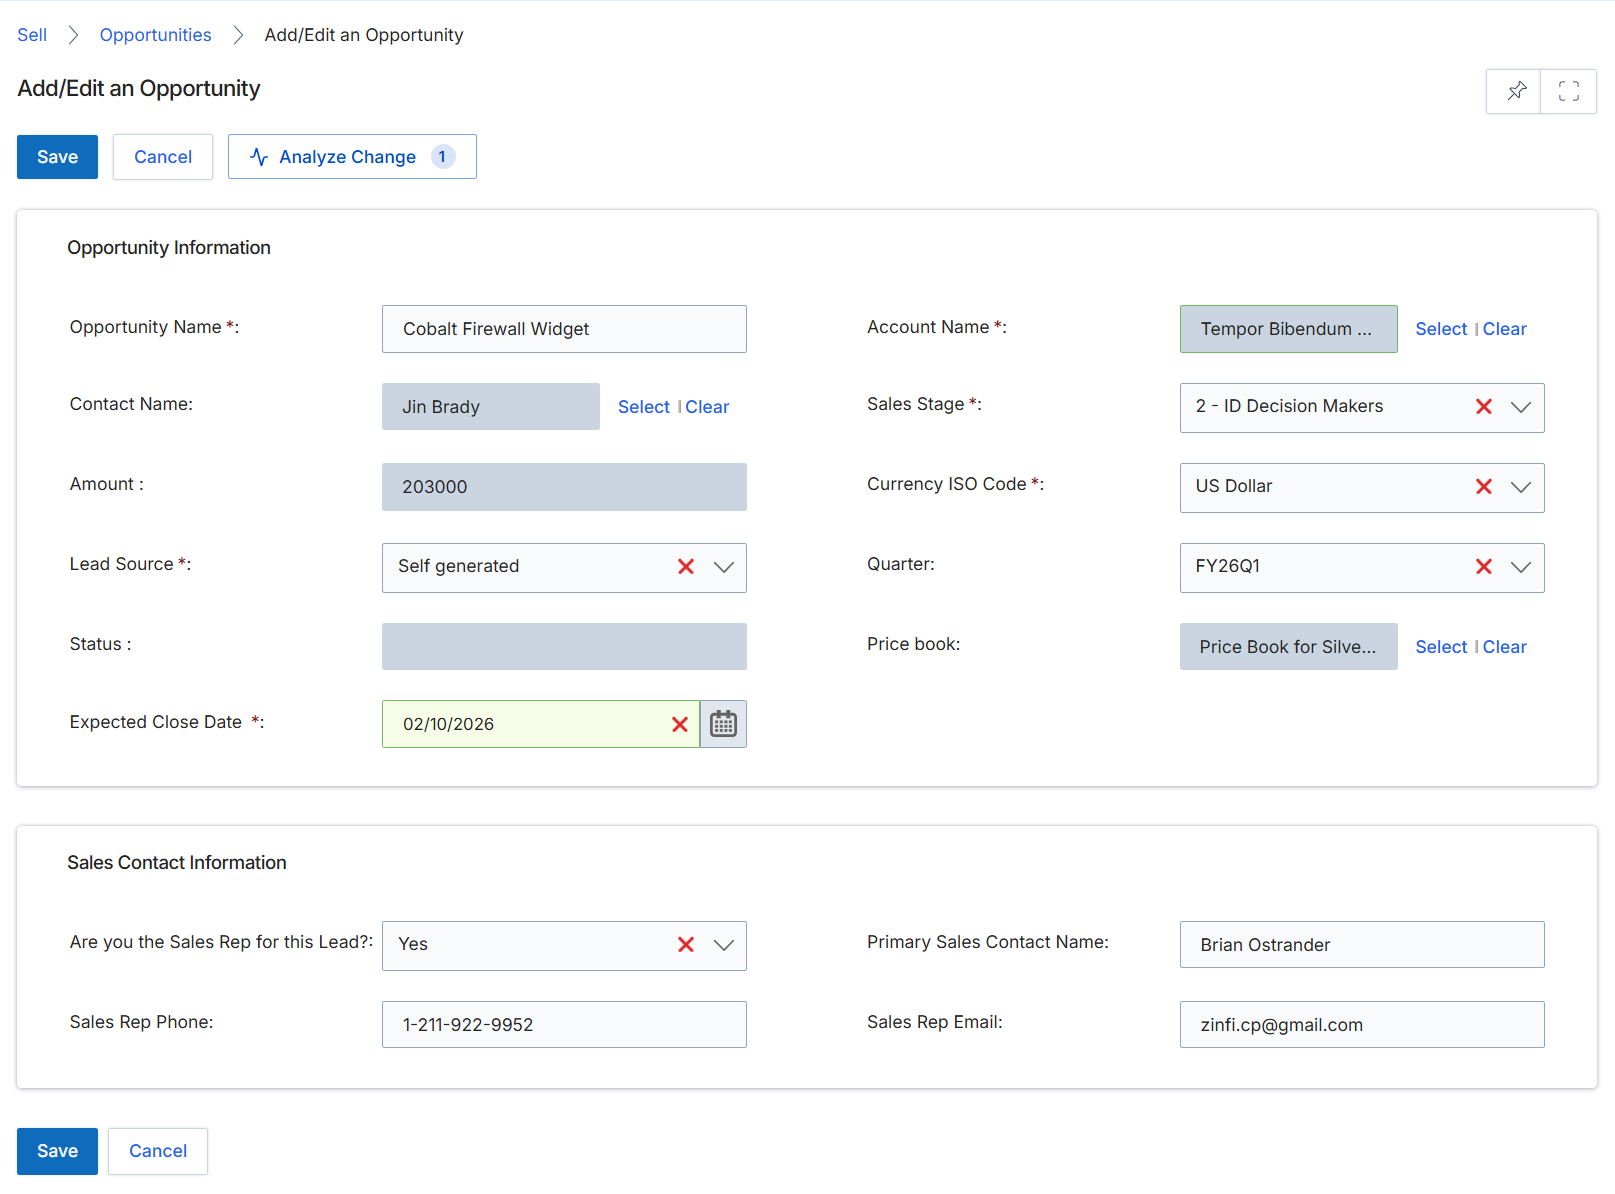Open the Opportunities breadcrumb link
The height and width of the screenshot is (1194, 1615).
tap(155, 35)
